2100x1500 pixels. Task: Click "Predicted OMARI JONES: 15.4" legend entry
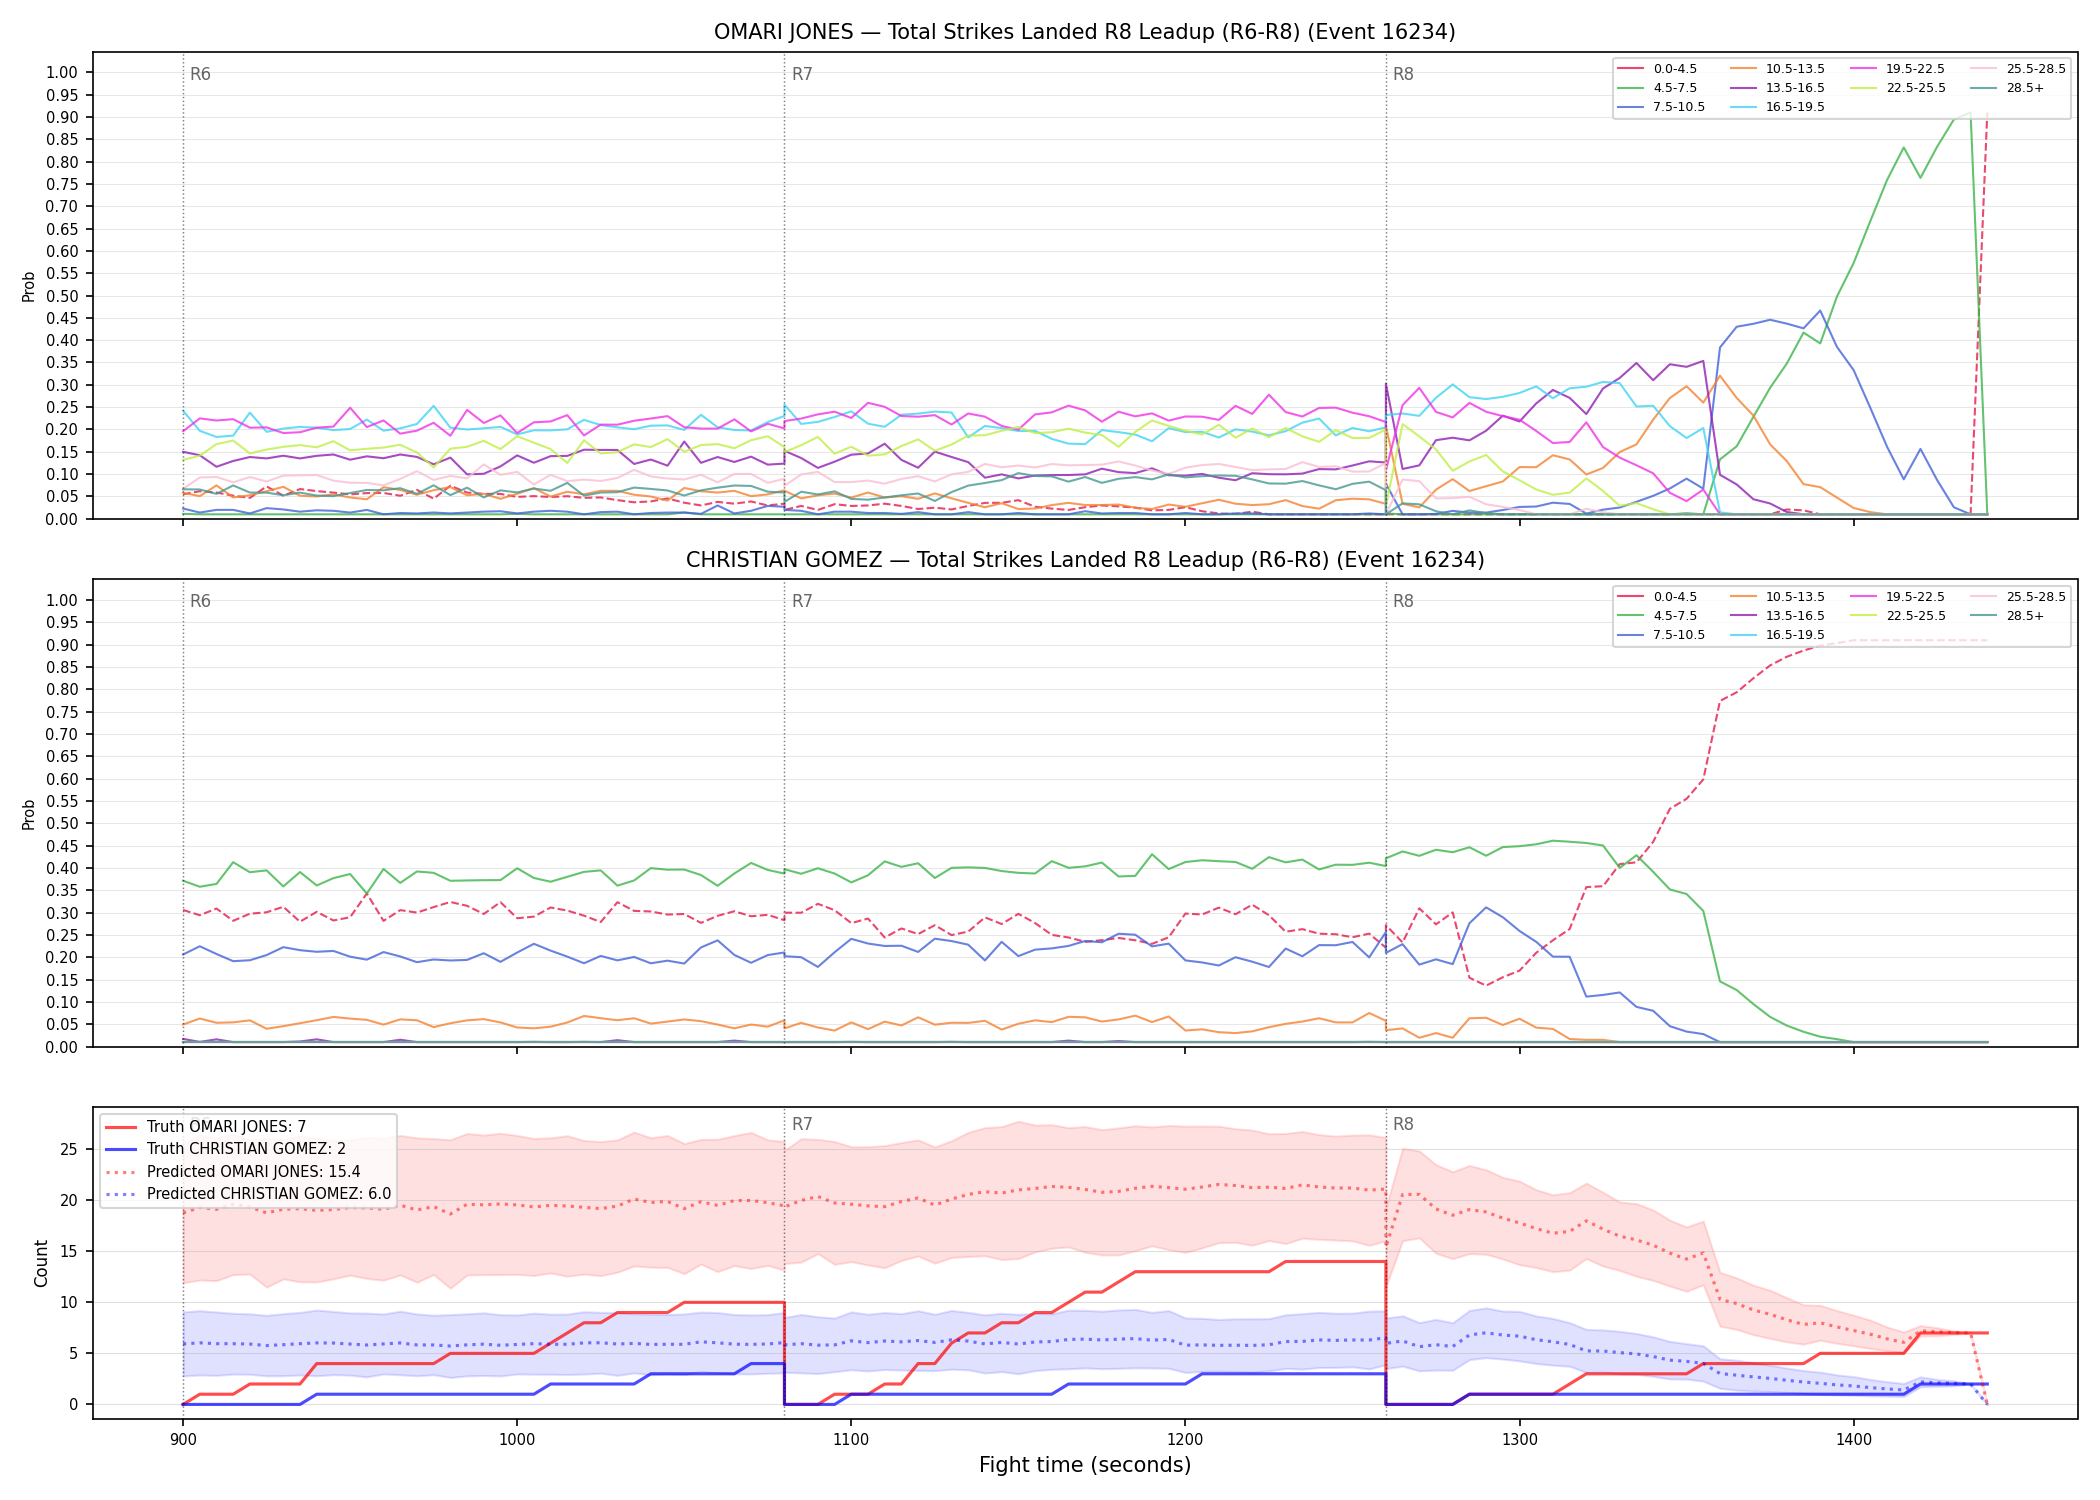(233, 1172)
